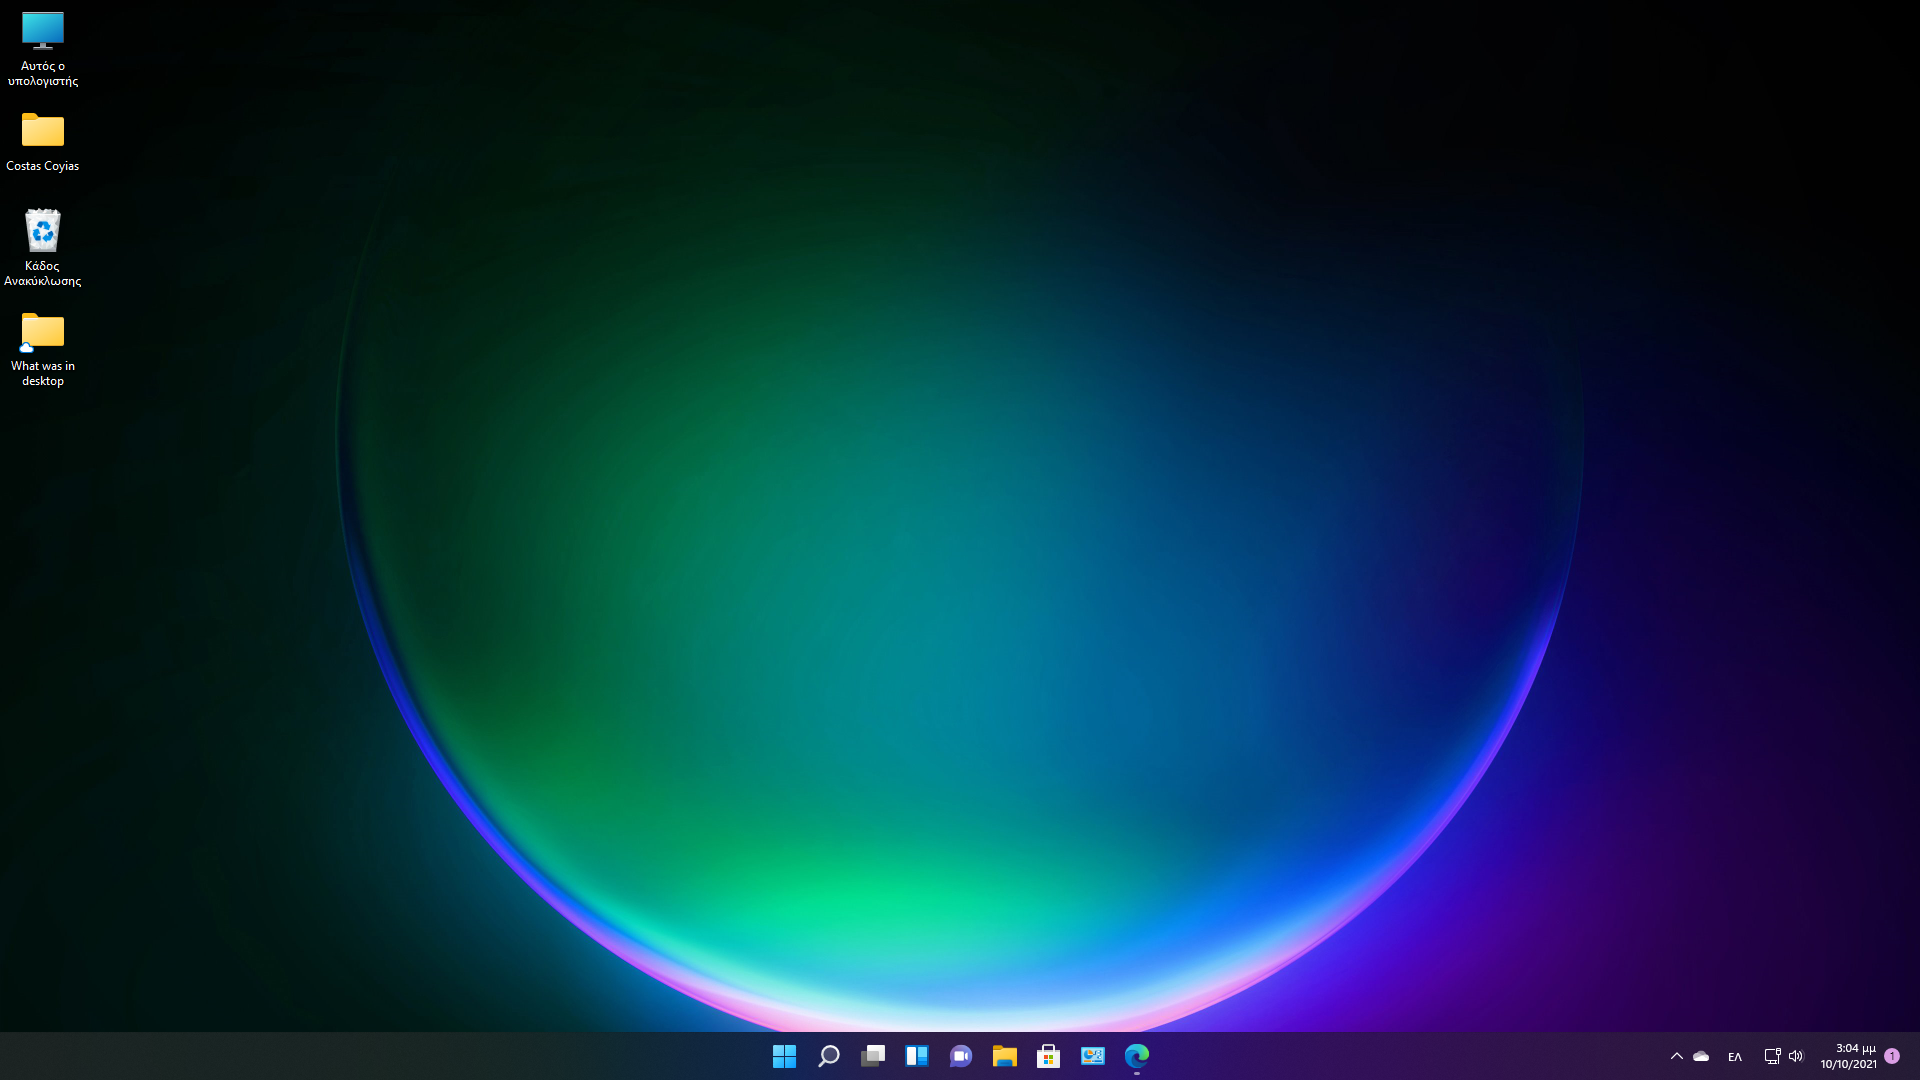The width and height of the screenshot is (1920, 1080).
Task: Open network status tray icon
Action: coord(1772,1056)
